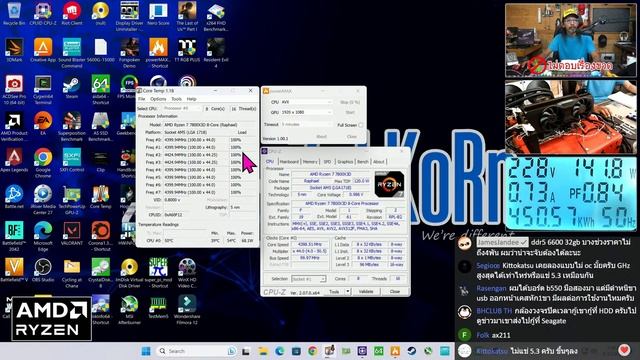Launch CPUID CPU-Z desktop shortcut
This screenshot has width=640, height=360.
(43, 14)
